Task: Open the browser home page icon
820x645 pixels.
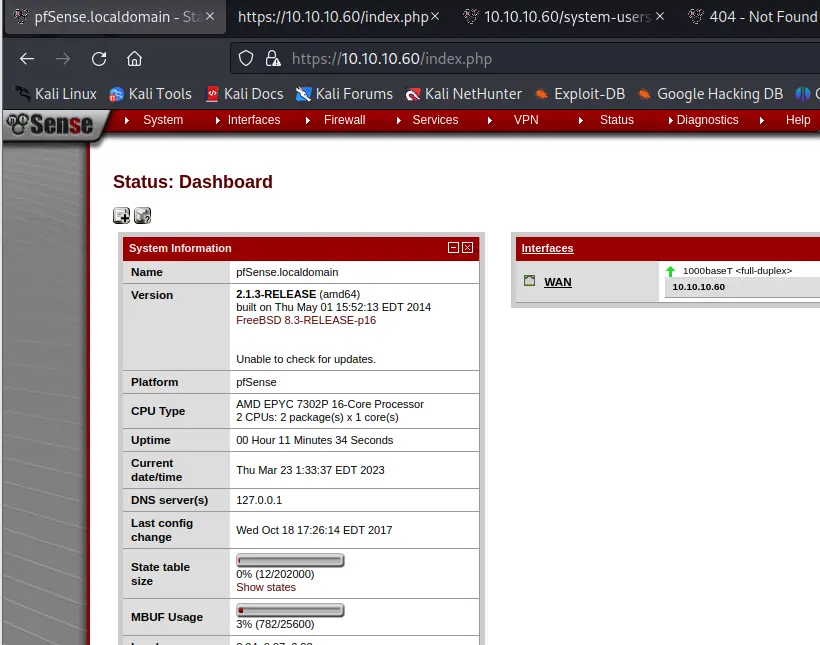Action: tap(134, 59)
